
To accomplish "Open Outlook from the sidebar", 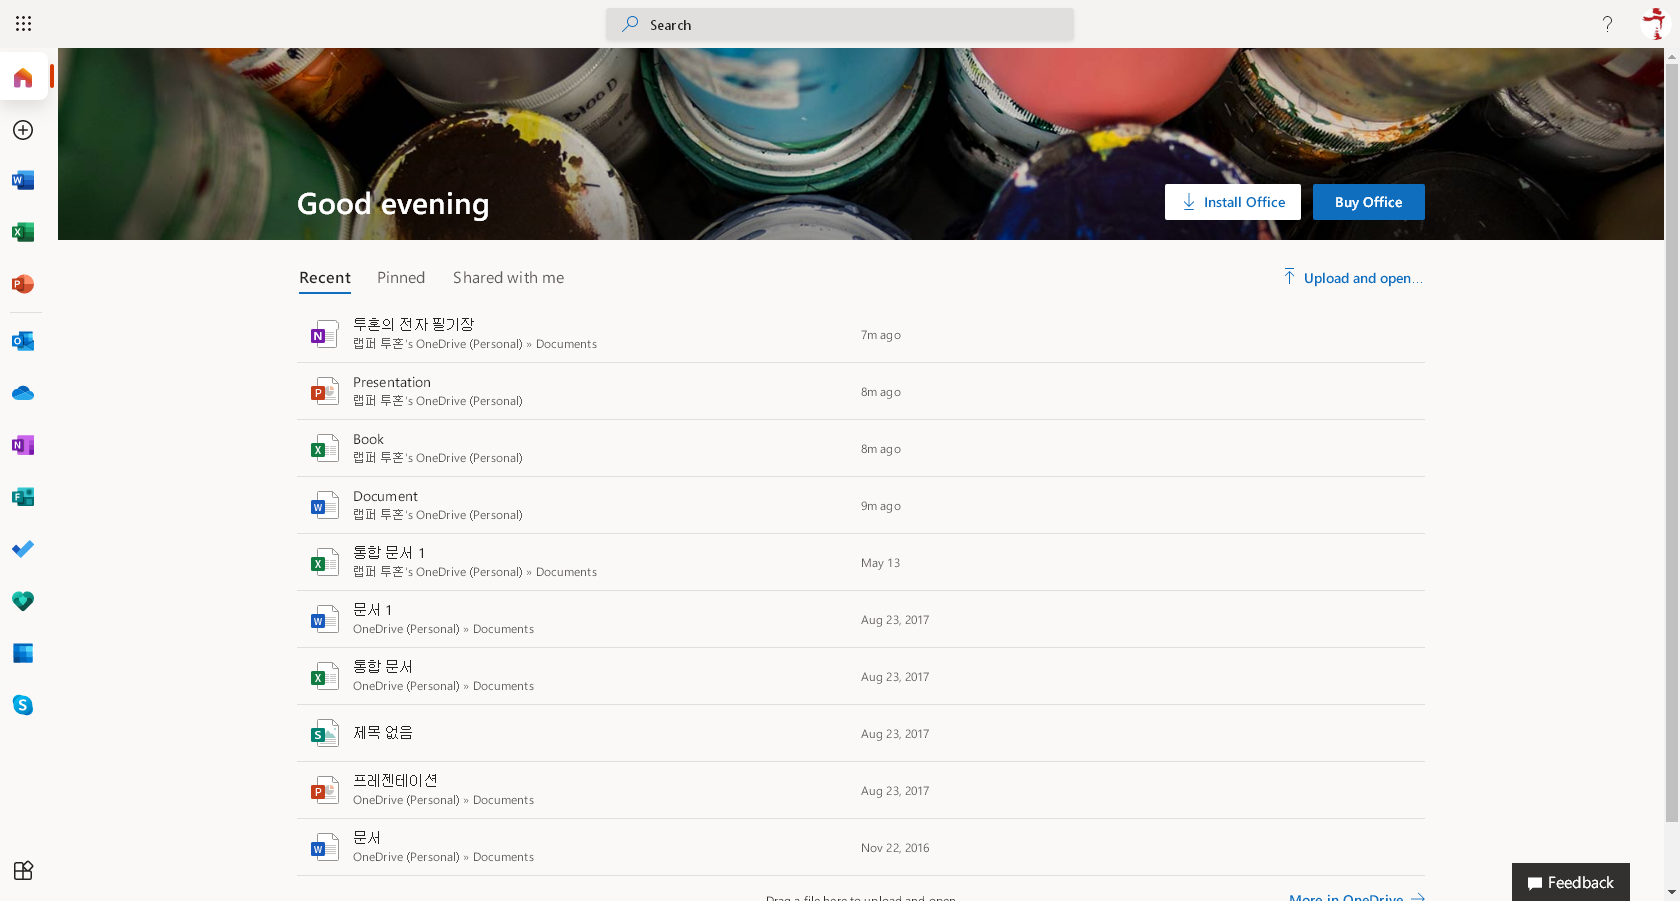I will [x=23, y=341].
